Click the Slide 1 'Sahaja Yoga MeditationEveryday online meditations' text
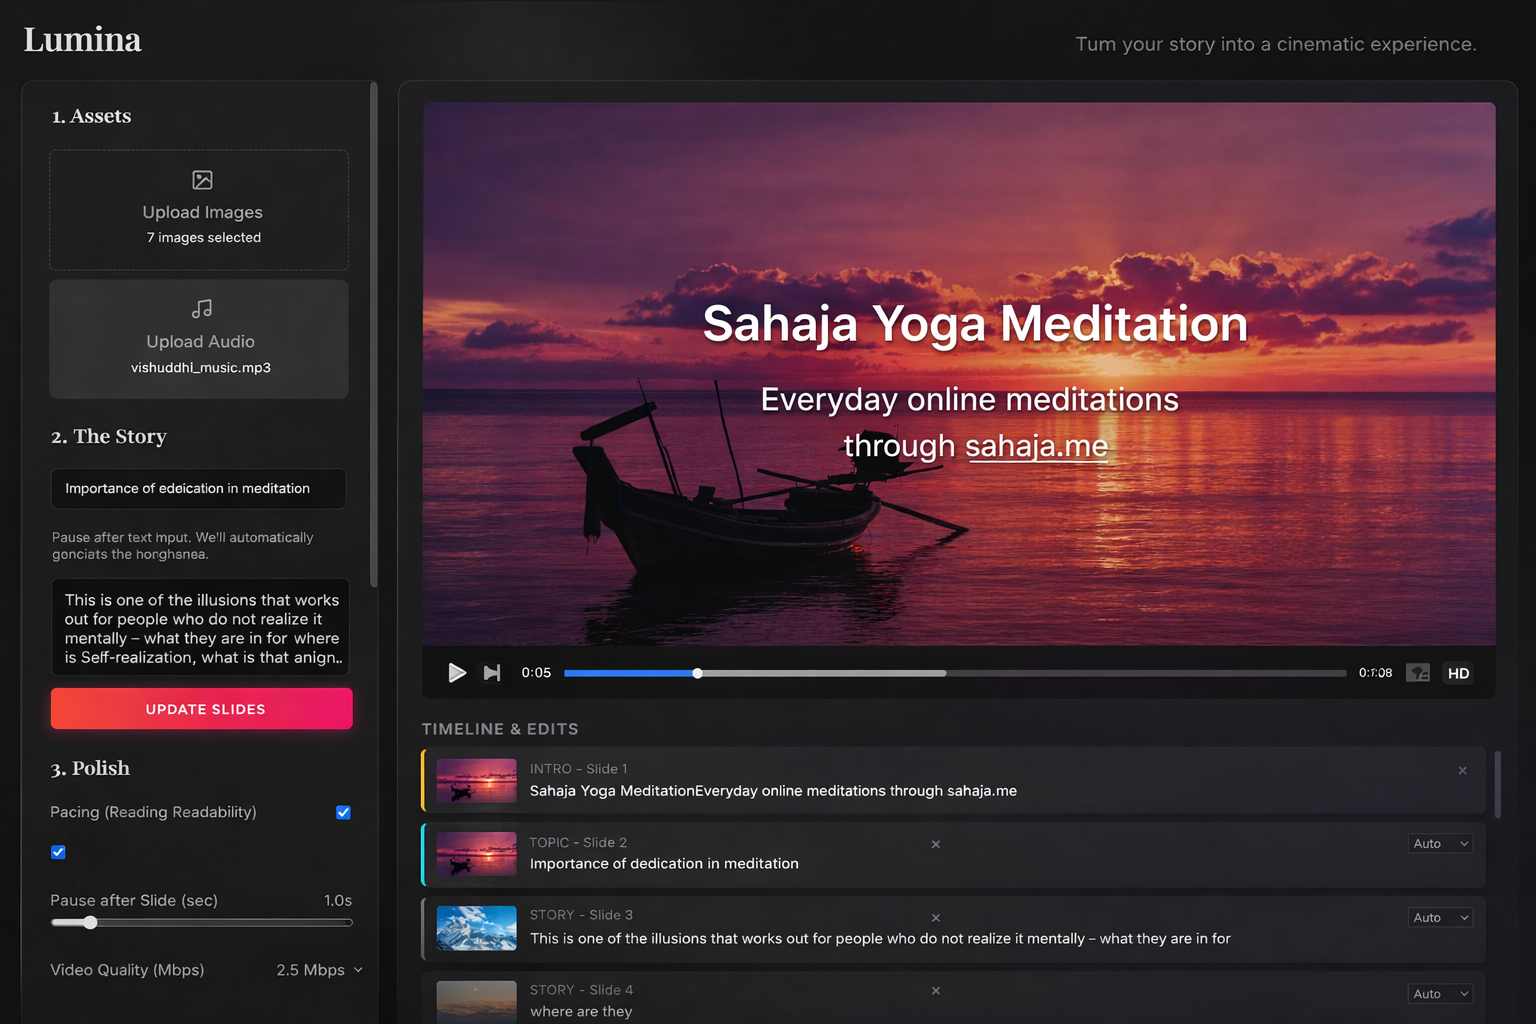Viewport: 1536px width, 1024px height. tap(773, 791)
